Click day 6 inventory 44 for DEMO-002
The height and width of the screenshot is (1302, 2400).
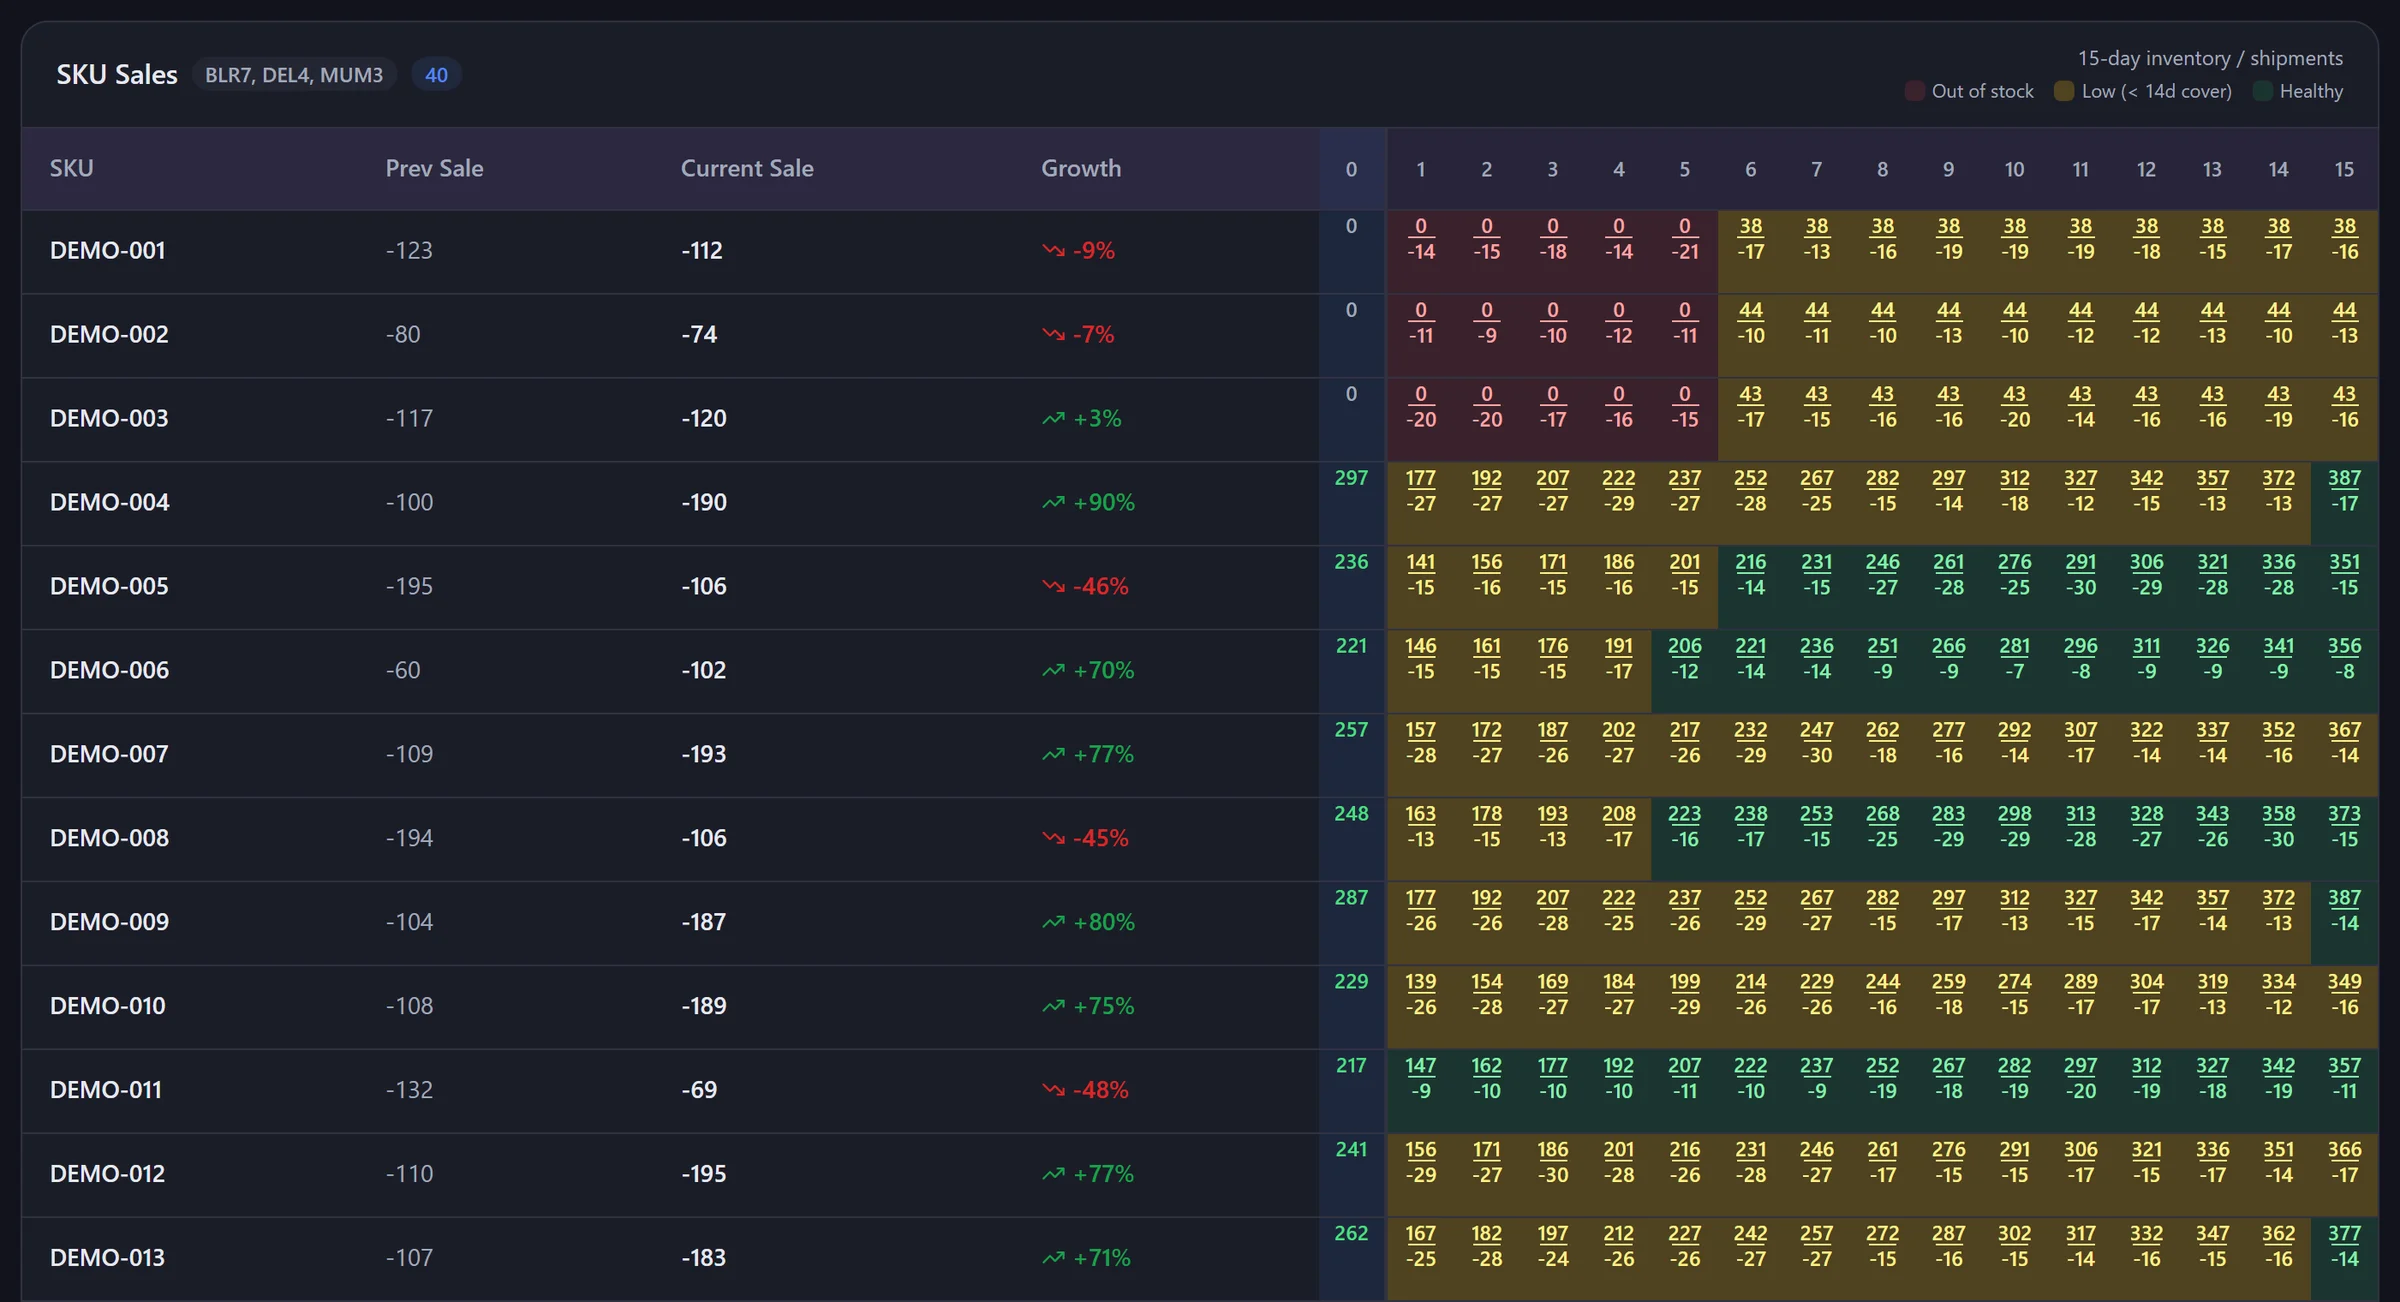(x=1751, y=310)
